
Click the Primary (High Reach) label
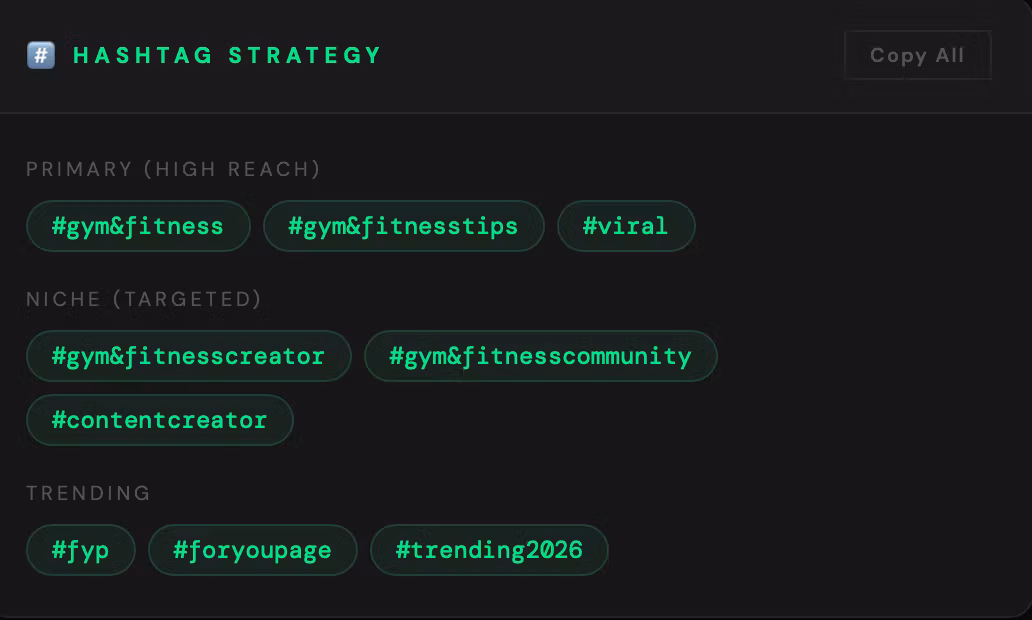tap(173, 169)
